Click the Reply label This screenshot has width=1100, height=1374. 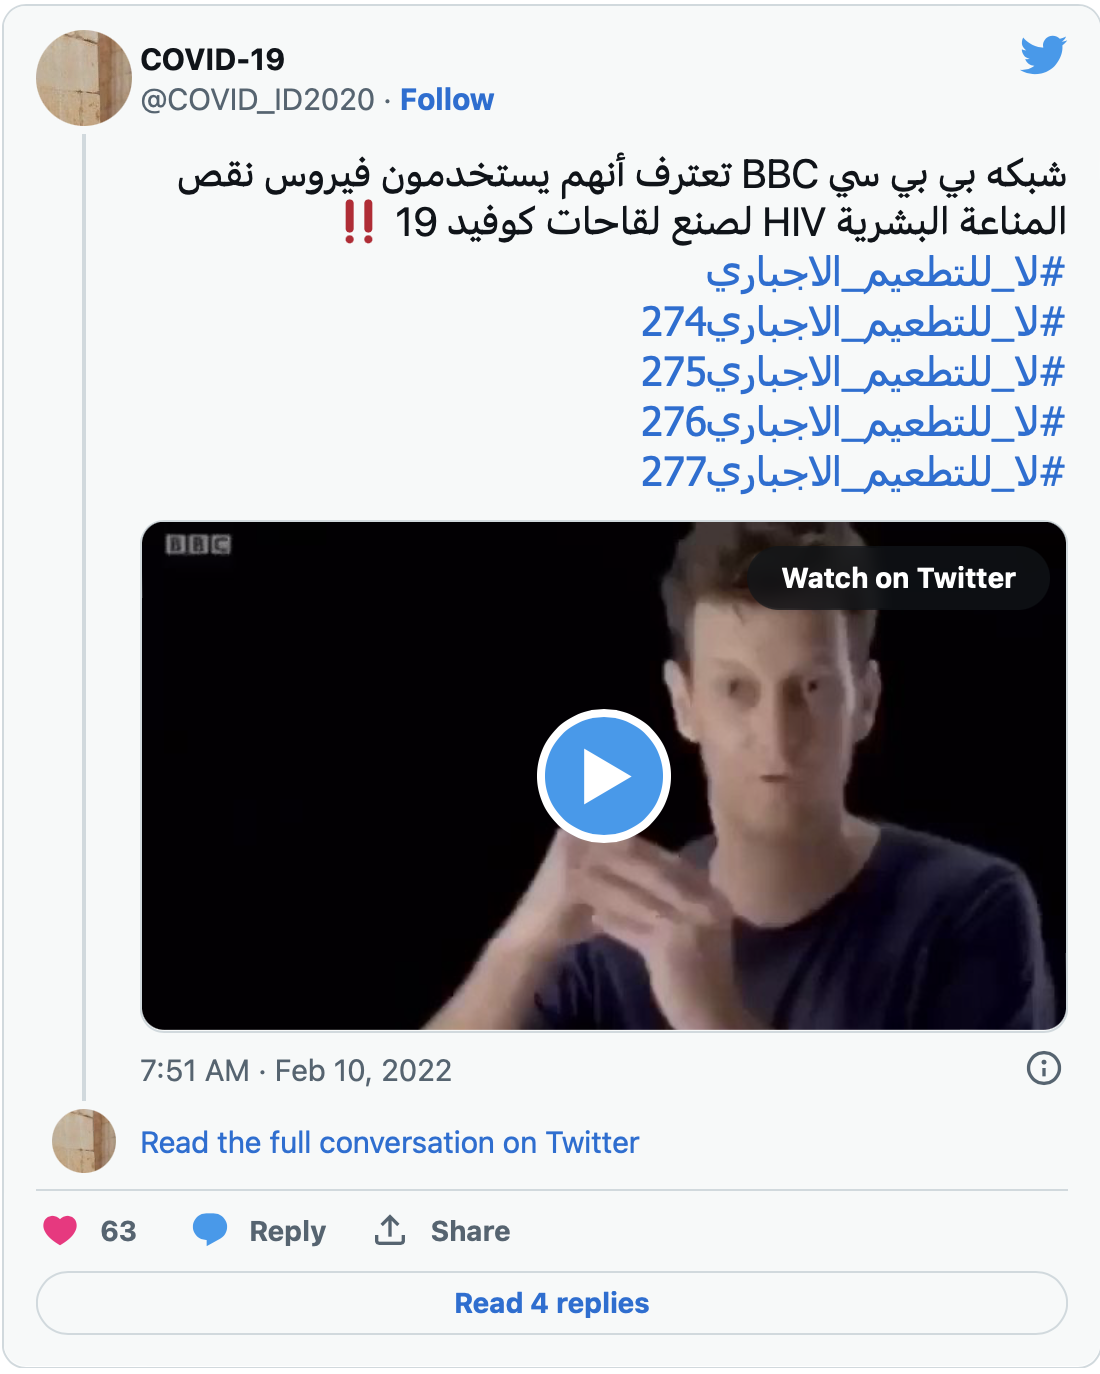[x=288, y=1231]
